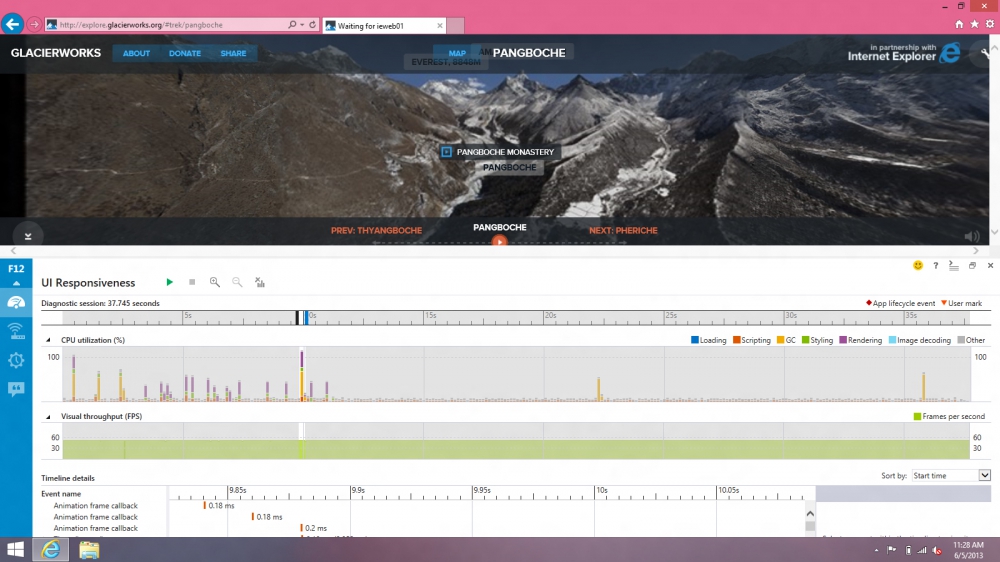
Task: Open the ABOUT menu on Glacierworks
Action: pos(136,54)
